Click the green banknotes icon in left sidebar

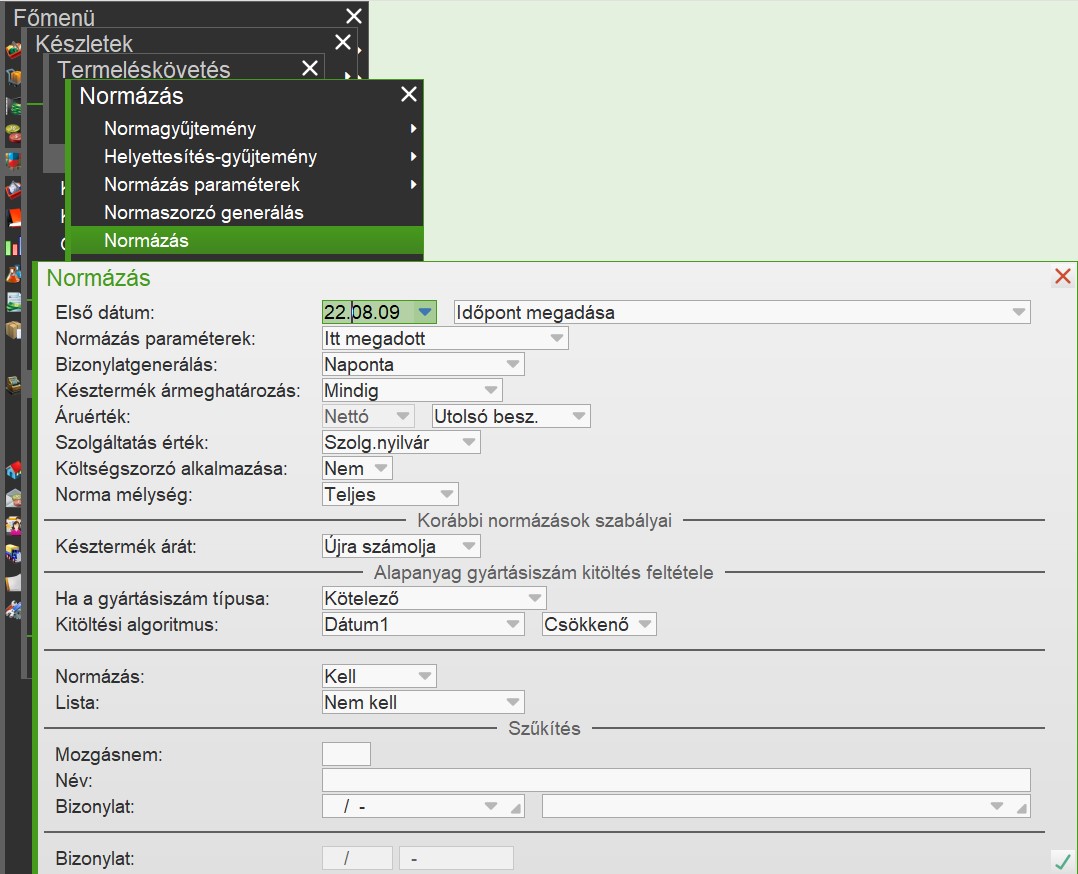click(13, 106)
